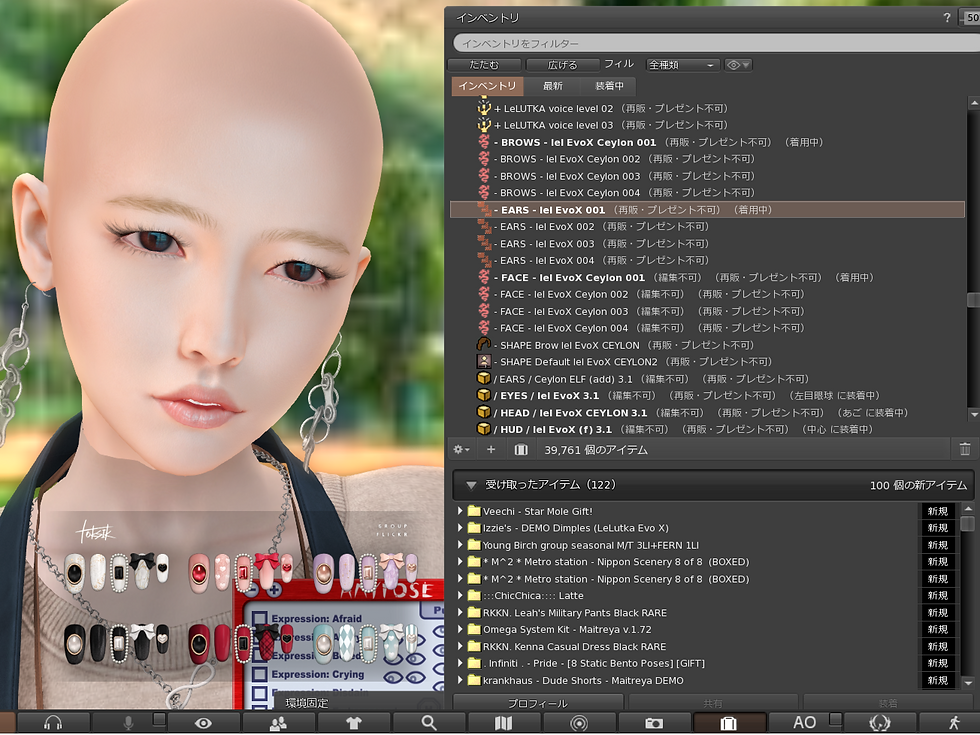Click the eye camera-view icon in bottom toolbar

203,723
